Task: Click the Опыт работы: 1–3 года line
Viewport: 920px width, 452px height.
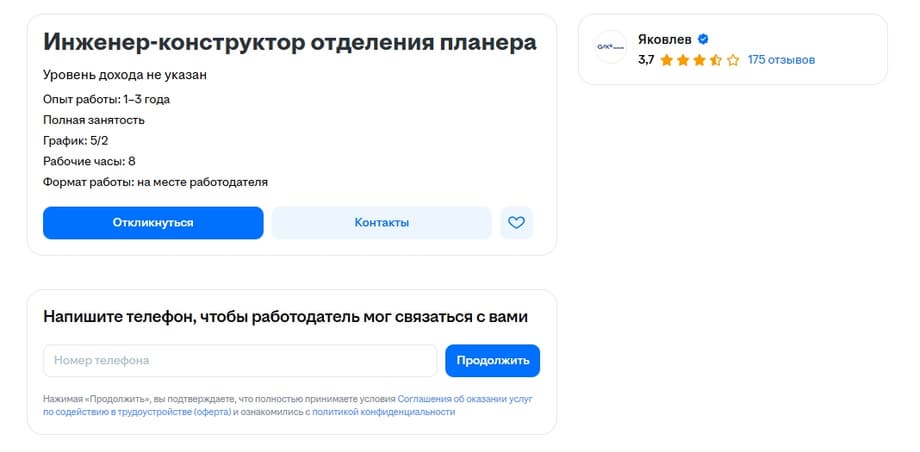Action: tap(113, 99)
